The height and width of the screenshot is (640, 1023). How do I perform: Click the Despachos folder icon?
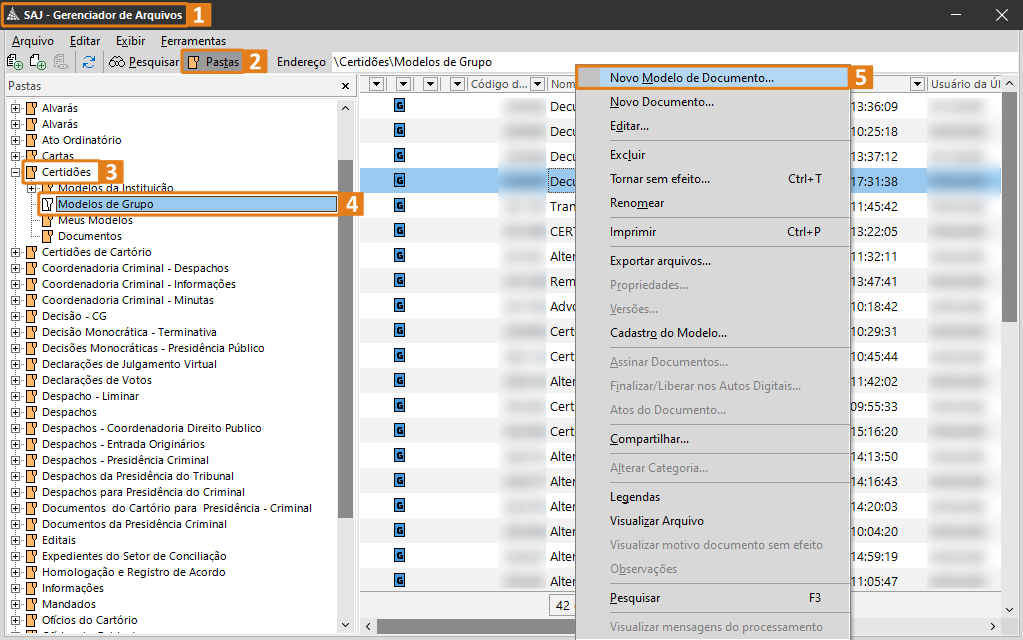click(x=31, y=412)
